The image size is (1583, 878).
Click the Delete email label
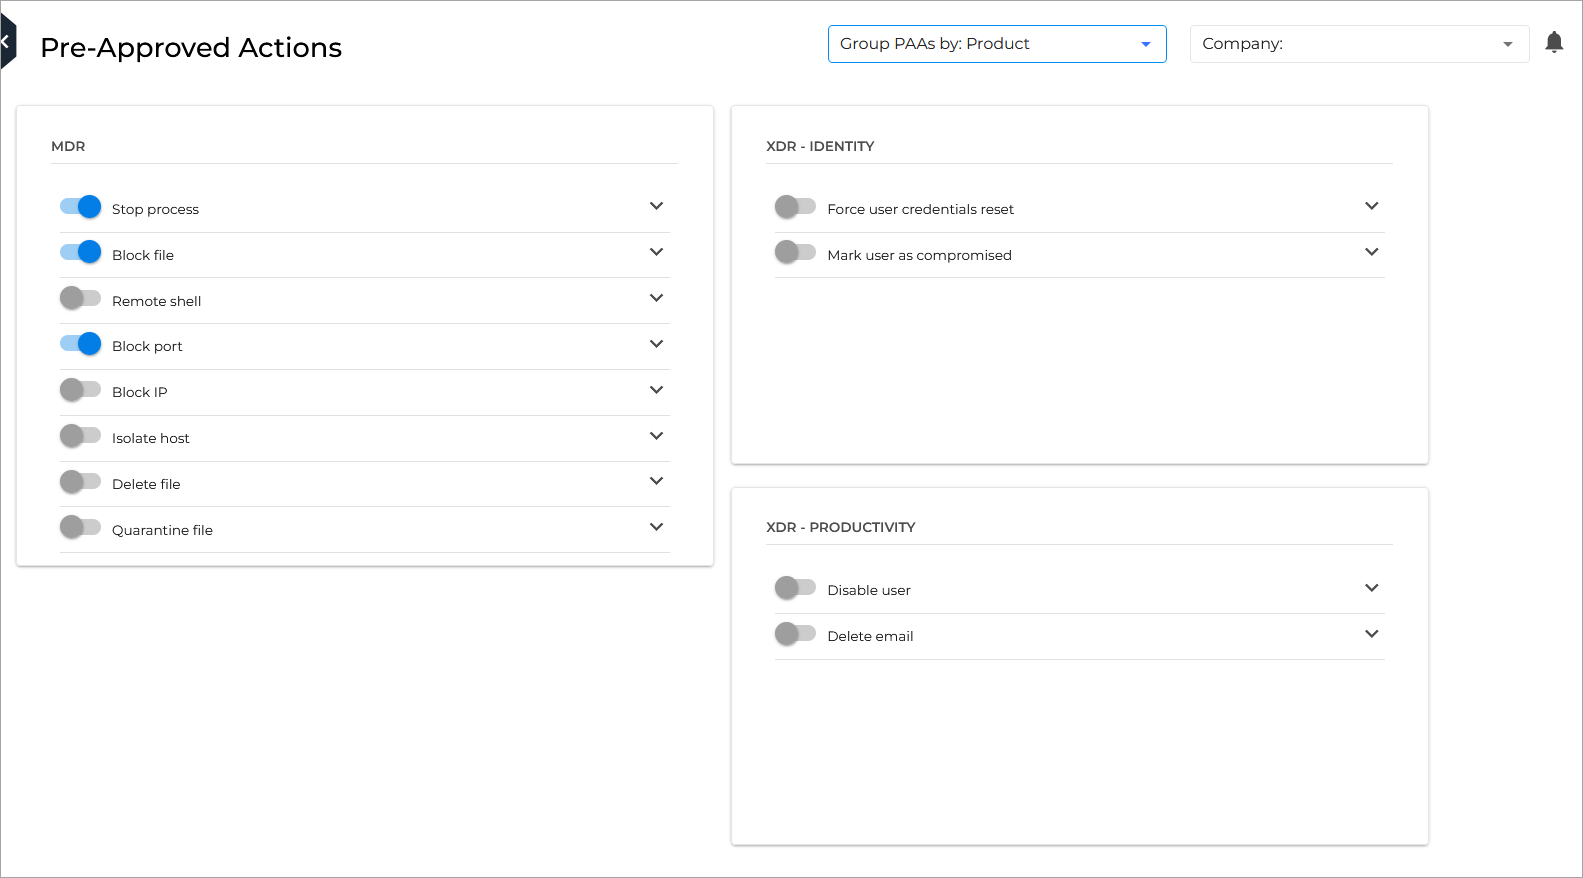pyautogui.click(x=870, y=636)
